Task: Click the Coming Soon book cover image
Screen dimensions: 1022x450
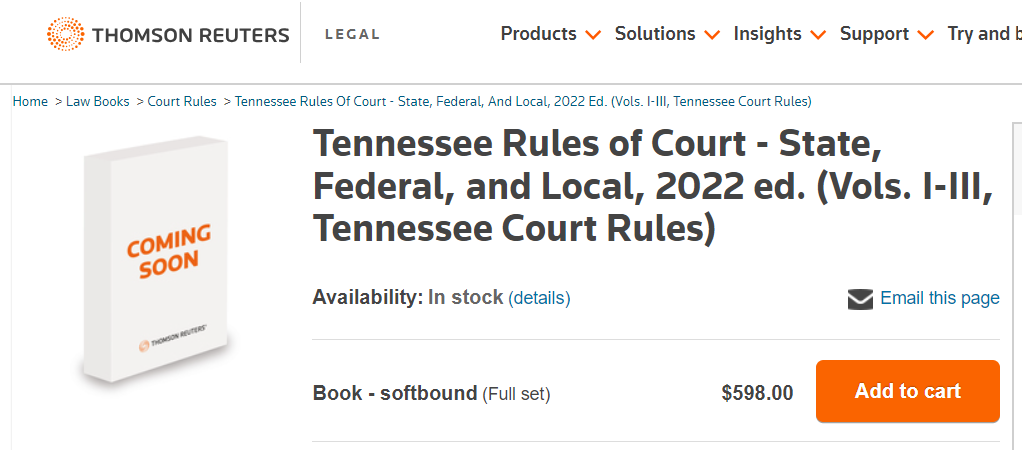Action: coord(162,260)
